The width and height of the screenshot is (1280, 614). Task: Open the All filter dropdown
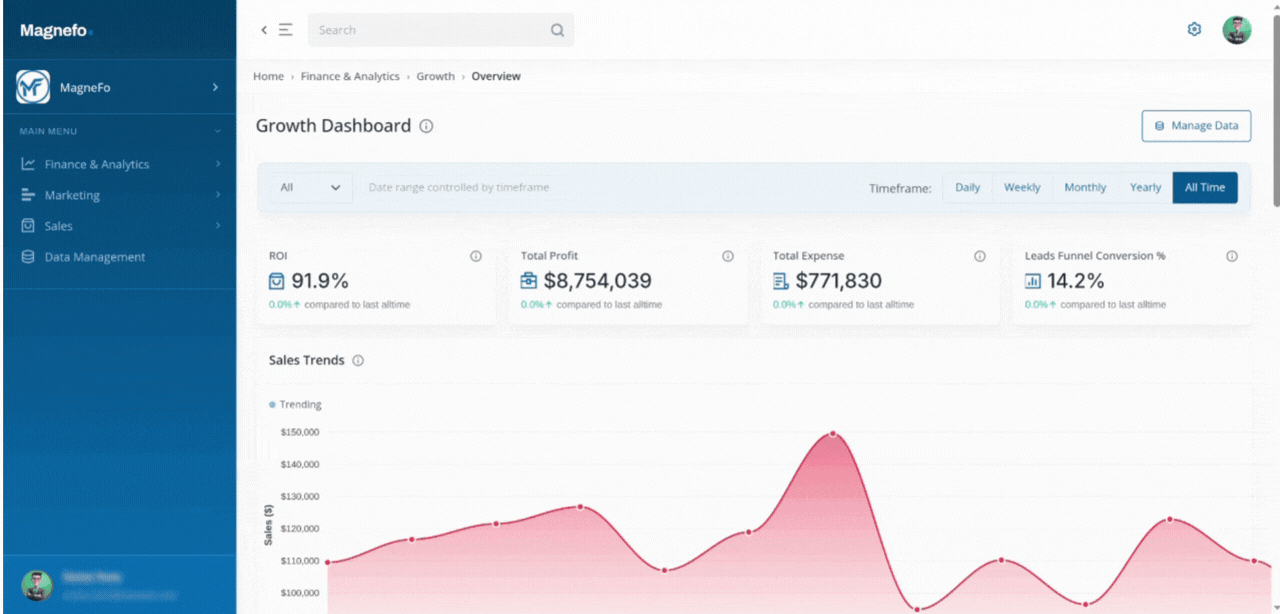311,187
